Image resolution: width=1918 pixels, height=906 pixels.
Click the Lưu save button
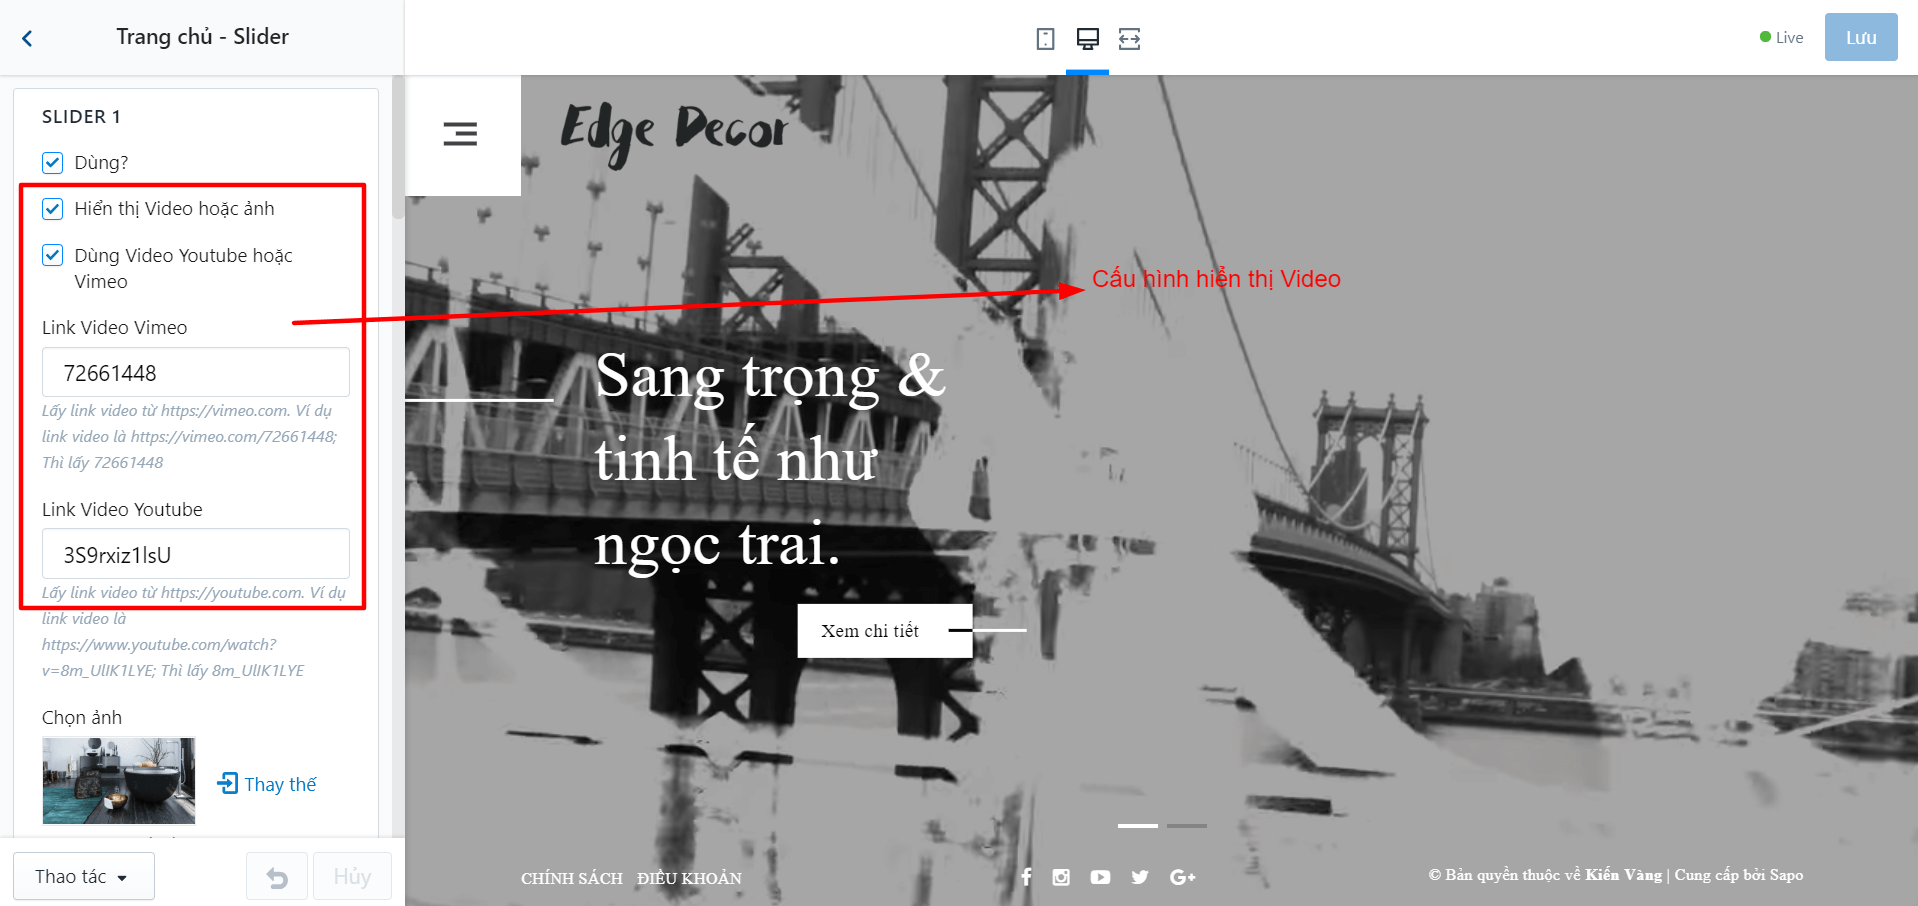pyautogui.click(x=1861, y=37)
